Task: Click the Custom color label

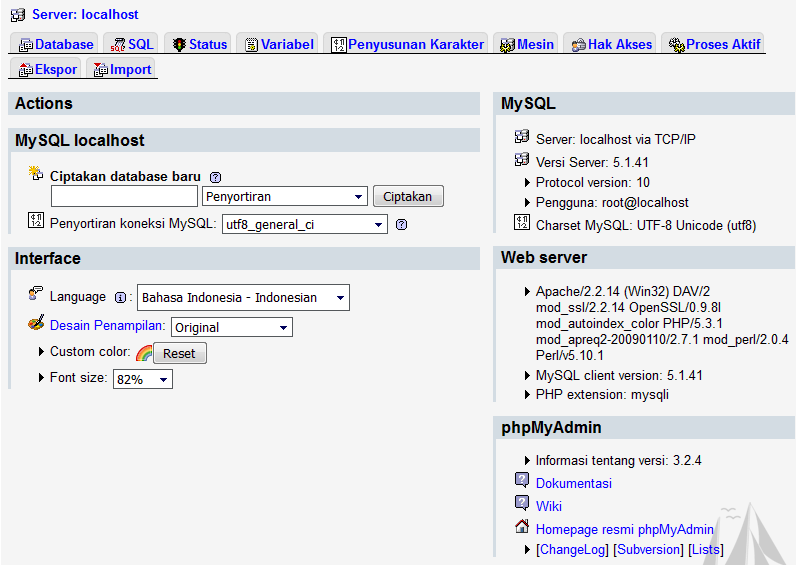Action: [x=90, y=351]
